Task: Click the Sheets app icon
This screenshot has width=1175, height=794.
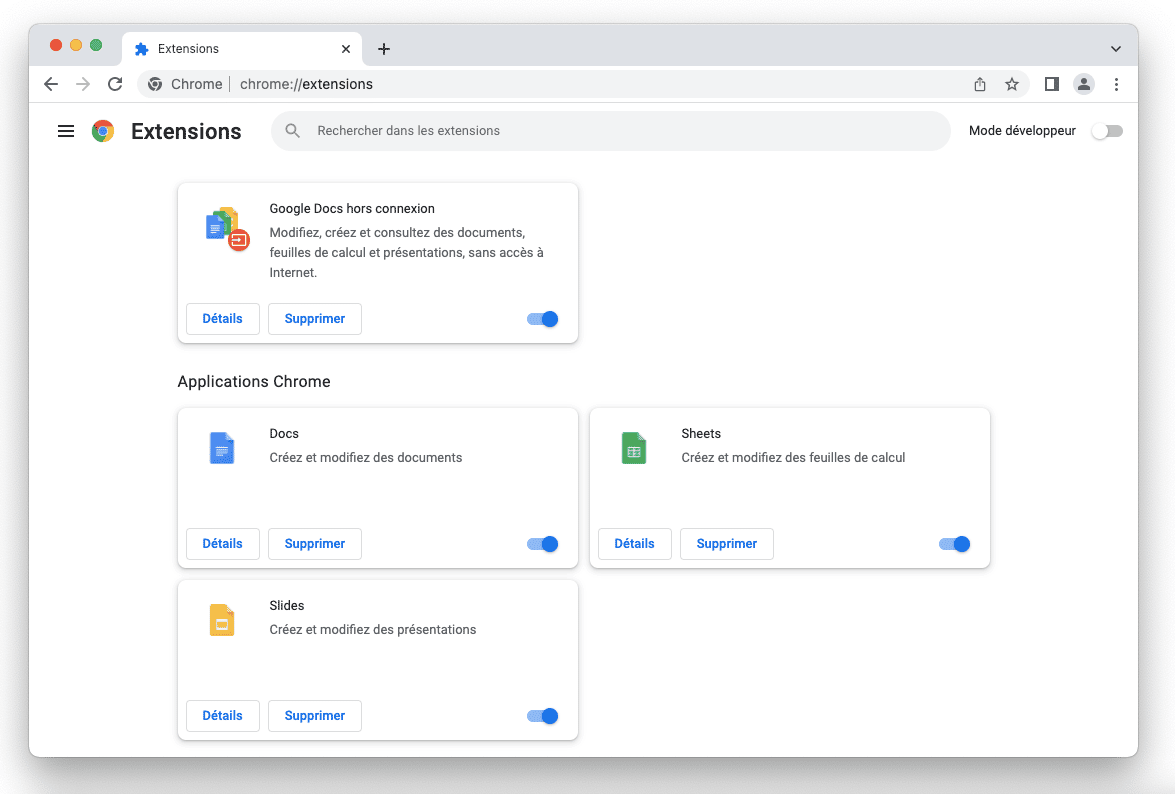Action: [x=634, y=448]
